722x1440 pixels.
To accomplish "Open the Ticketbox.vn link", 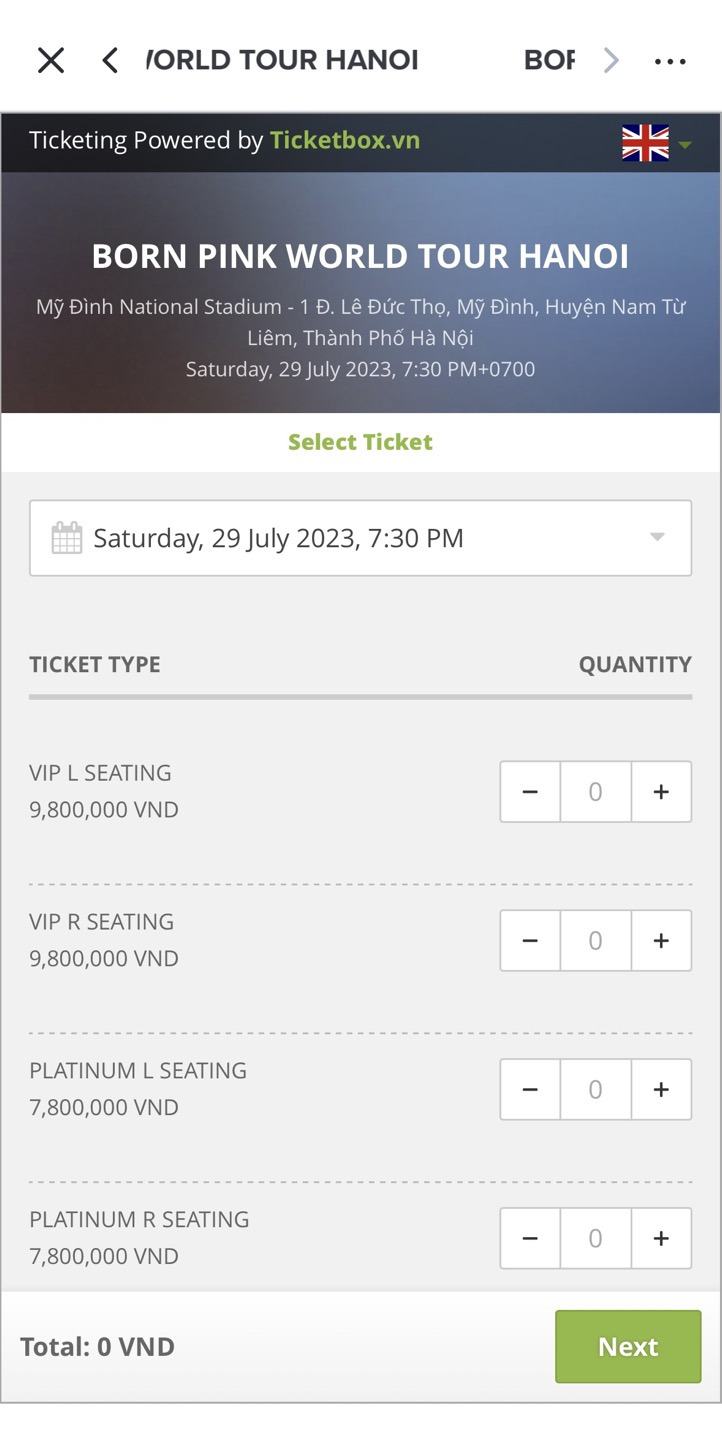I will [345, 140].
